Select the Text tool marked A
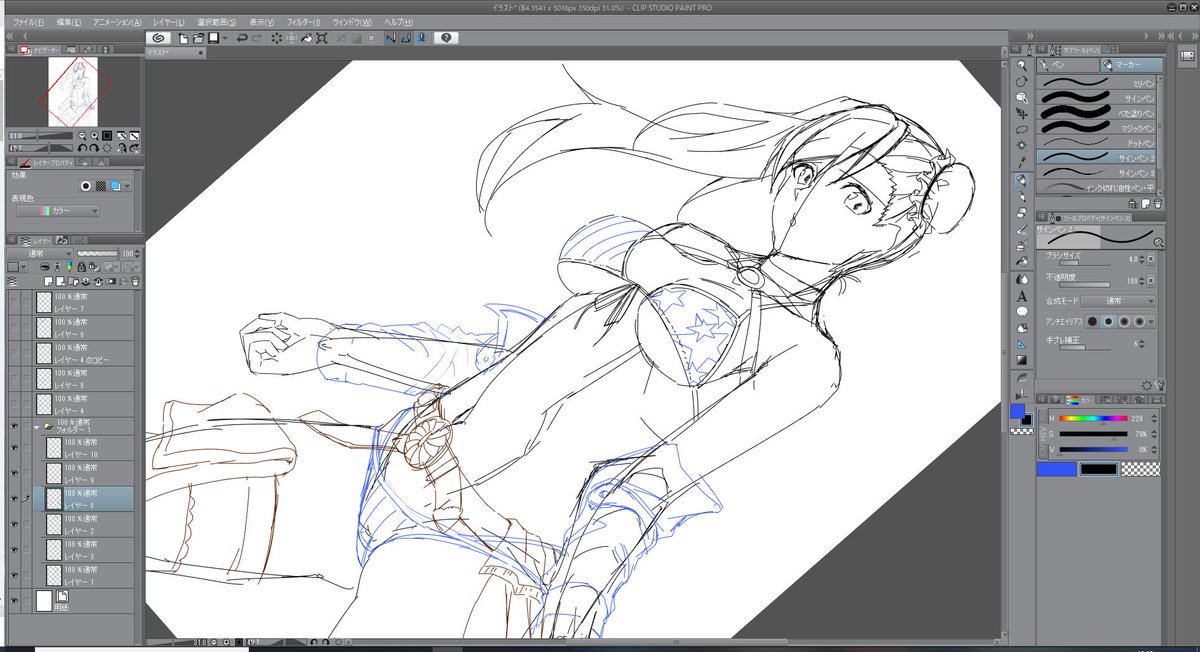The width and height of the screenshot is (1200, 652). click(1021, 295)
